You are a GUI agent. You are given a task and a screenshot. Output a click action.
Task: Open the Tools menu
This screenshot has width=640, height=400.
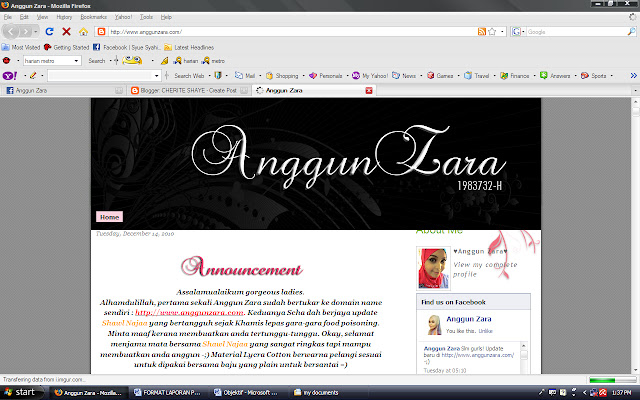(146, 17)
